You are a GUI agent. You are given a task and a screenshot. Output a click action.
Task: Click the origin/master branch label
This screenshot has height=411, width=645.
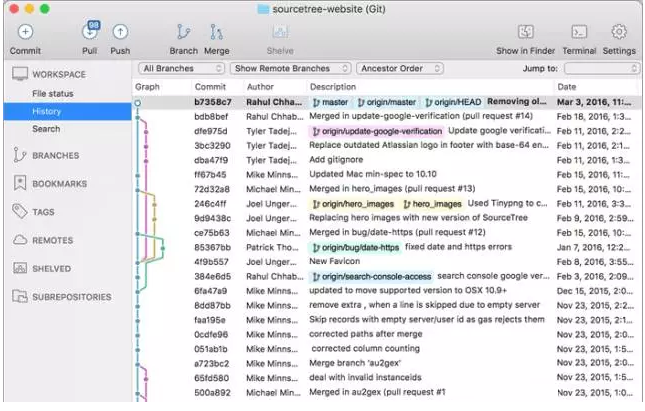[x=387, y=102]
